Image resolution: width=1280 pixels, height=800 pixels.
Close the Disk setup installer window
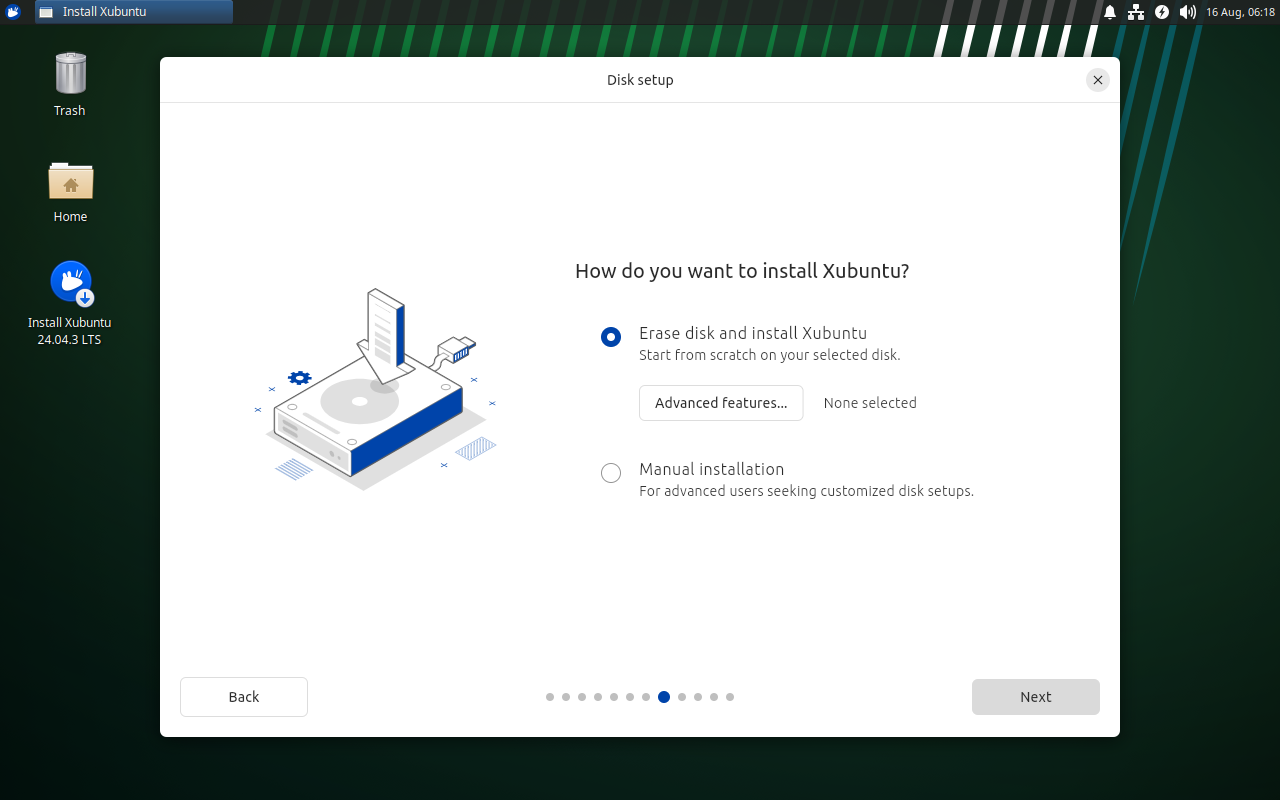pyautogui.click(x=1098, y=80)
